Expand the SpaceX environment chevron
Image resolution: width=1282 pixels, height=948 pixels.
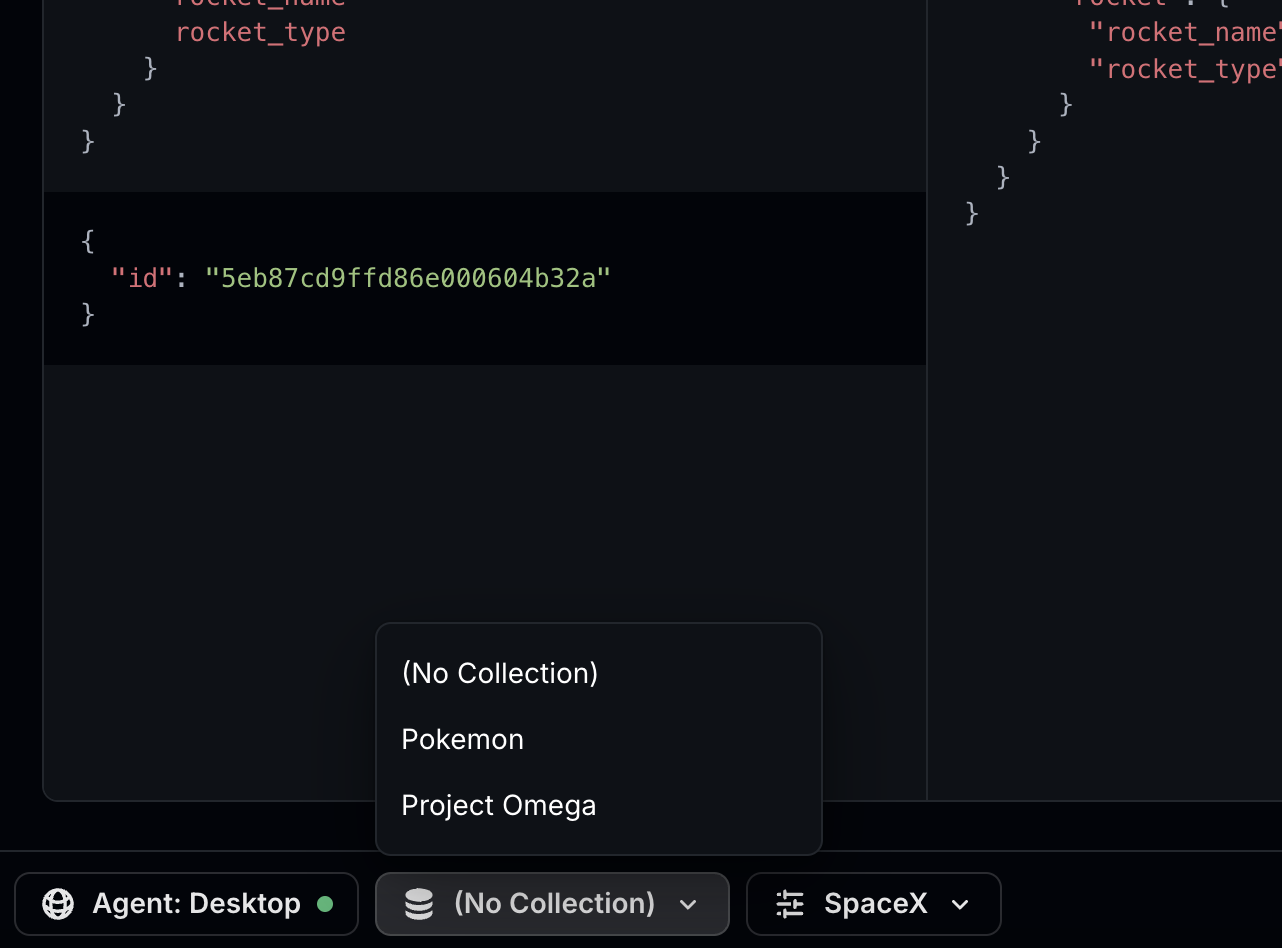tap(960, 905)
